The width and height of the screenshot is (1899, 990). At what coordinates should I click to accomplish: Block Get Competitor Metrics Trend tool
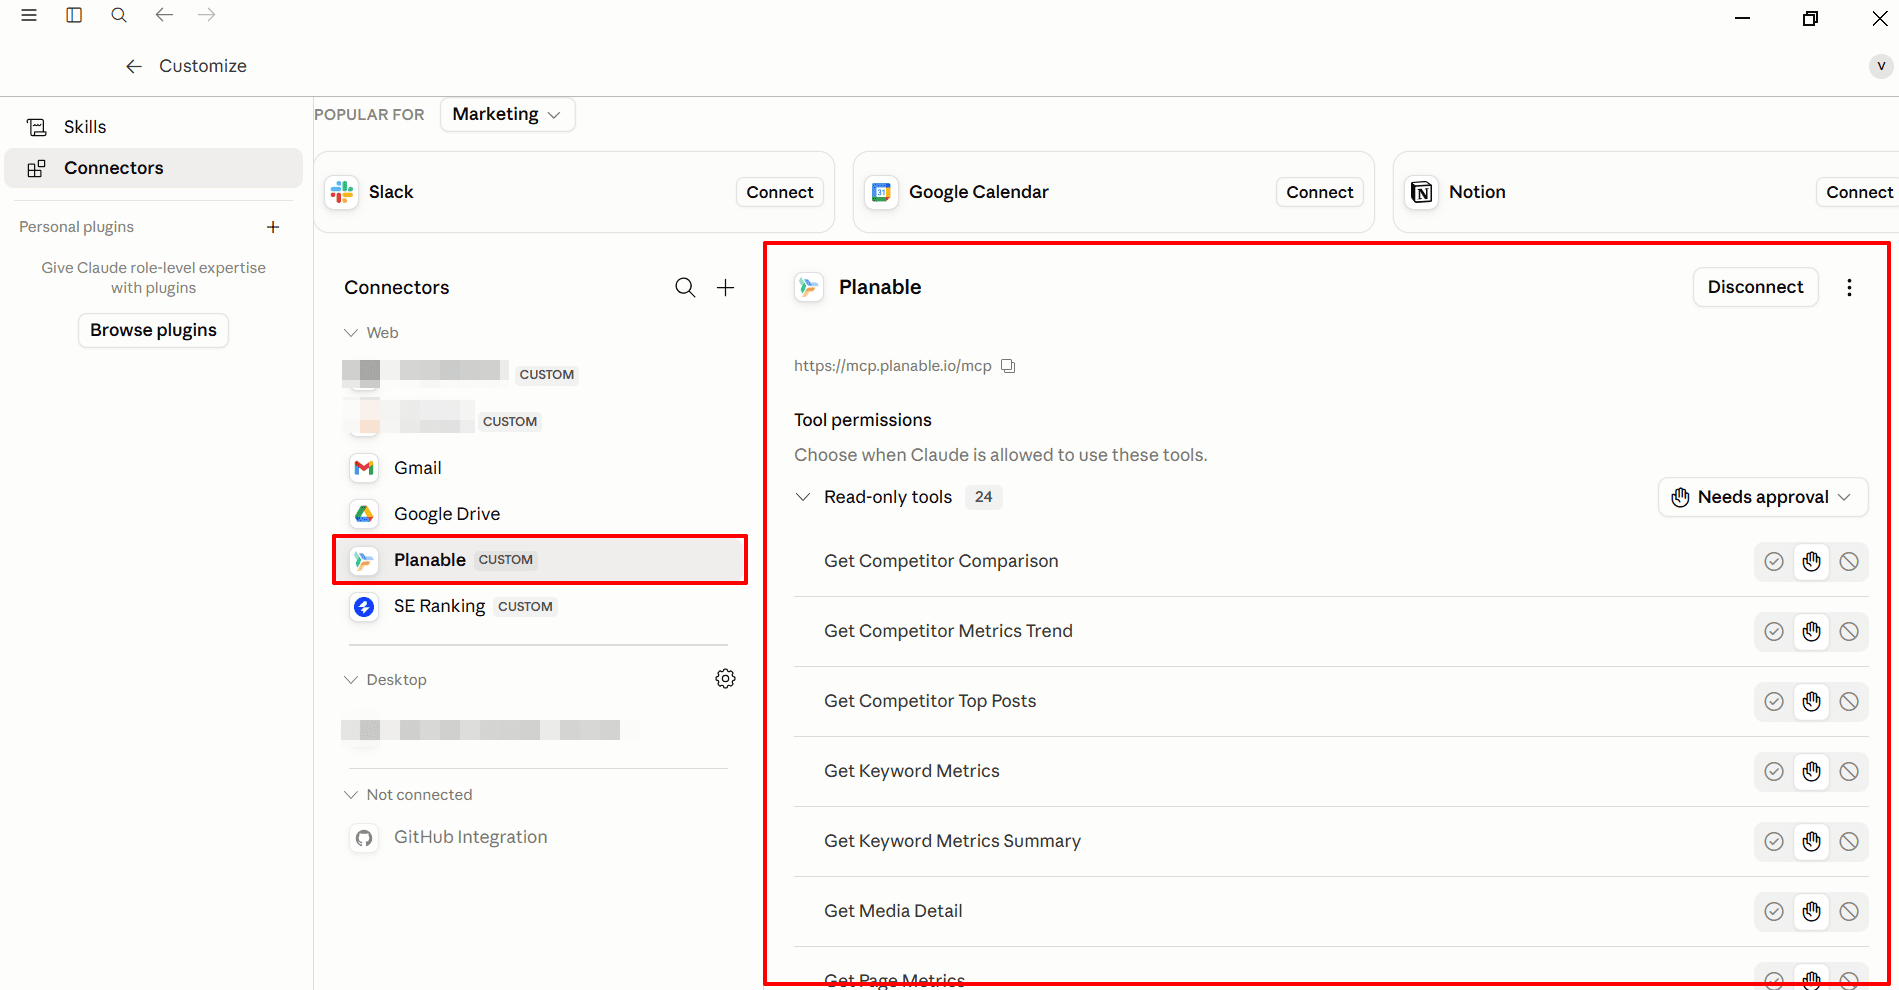1849,632
